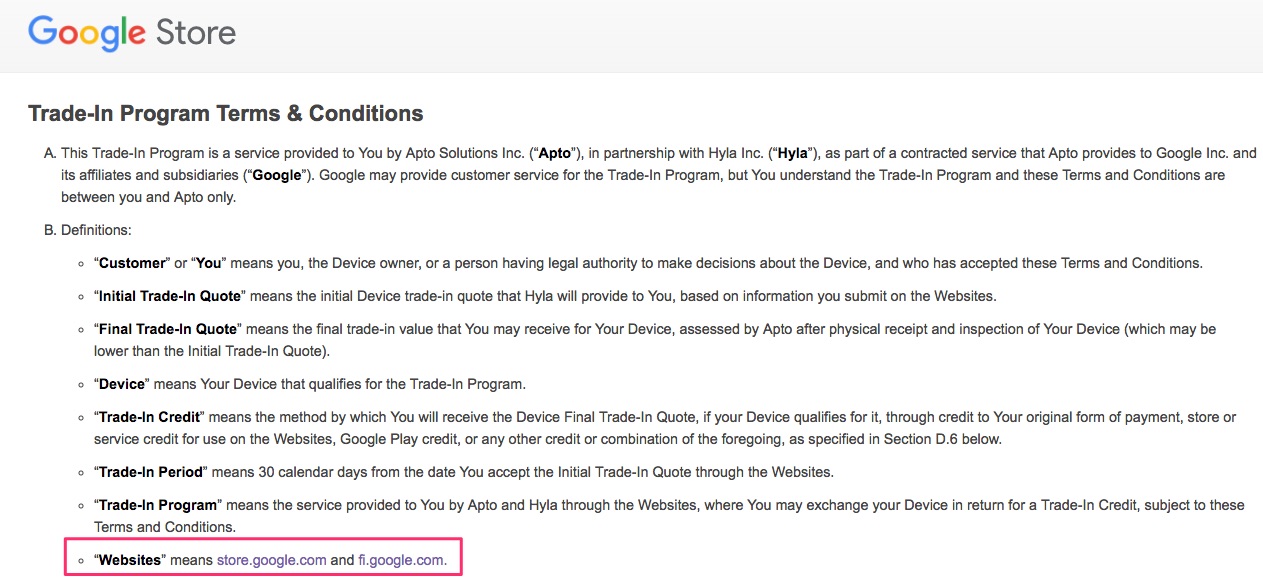Click the bold "Device" definition term
1263x580 pixels.
(x=122, y=384)
